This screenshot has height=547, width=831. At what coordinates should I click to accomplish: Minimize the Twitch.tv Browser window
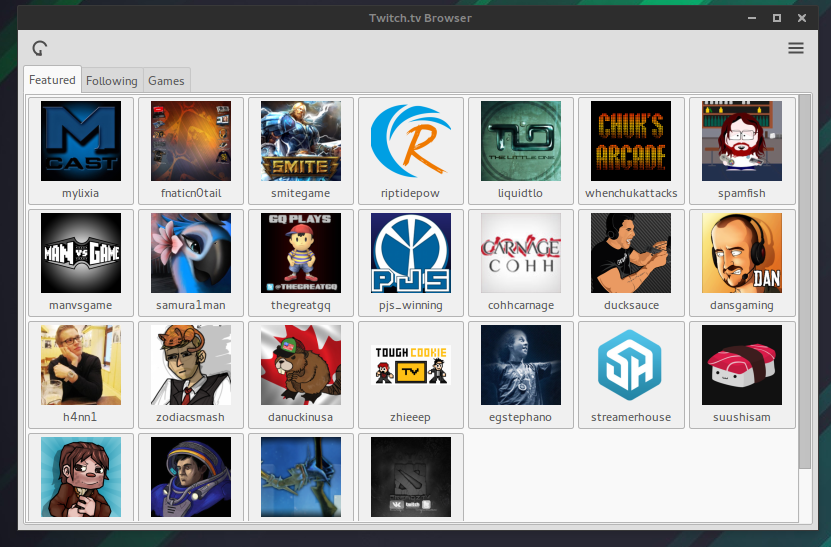[x=752, y=18]
